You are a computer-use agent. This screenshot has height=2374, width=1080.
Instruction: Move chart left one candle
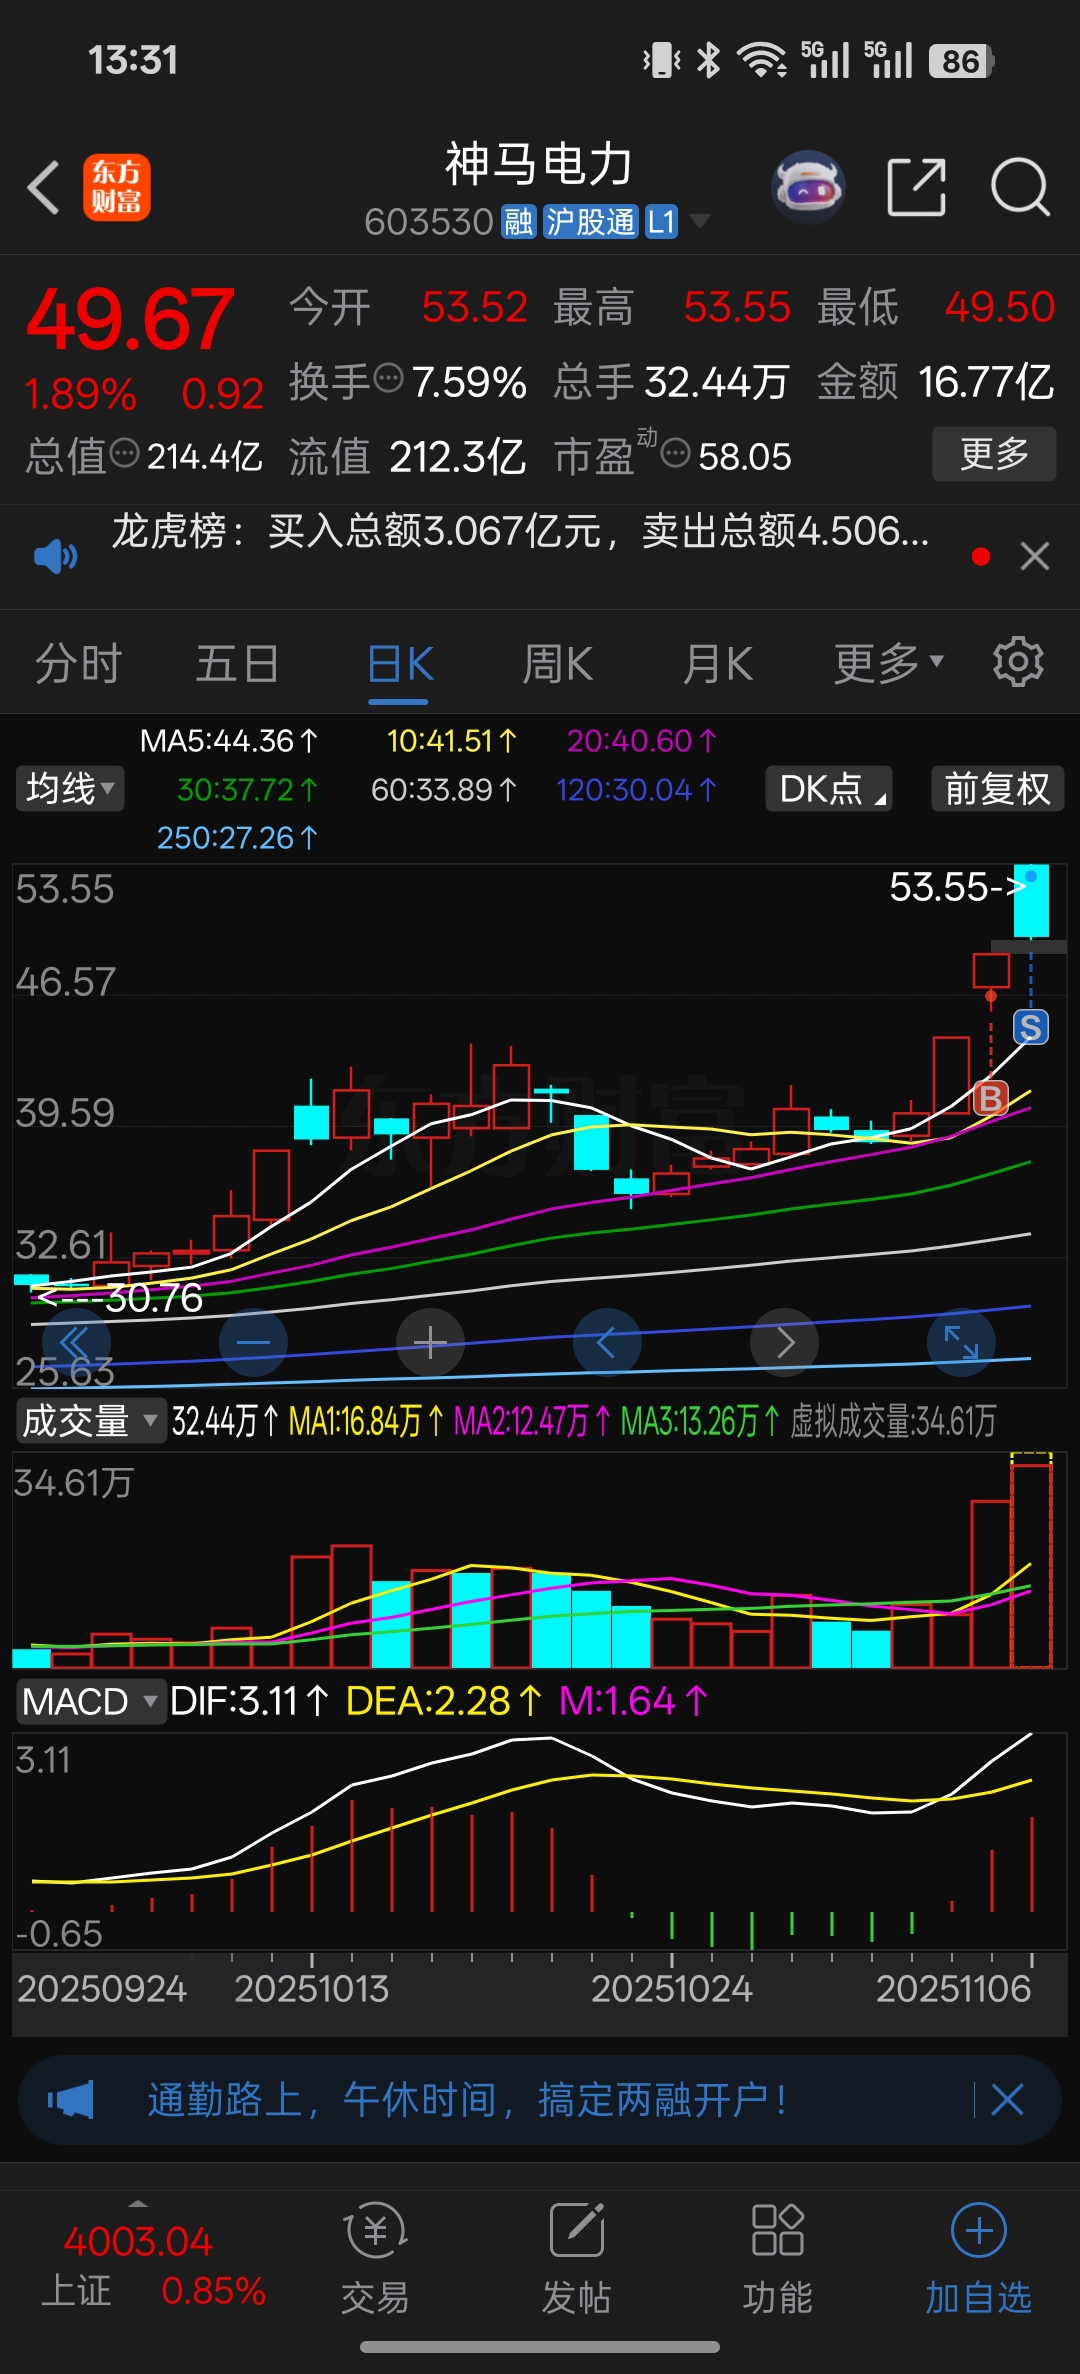point(607,1342)
